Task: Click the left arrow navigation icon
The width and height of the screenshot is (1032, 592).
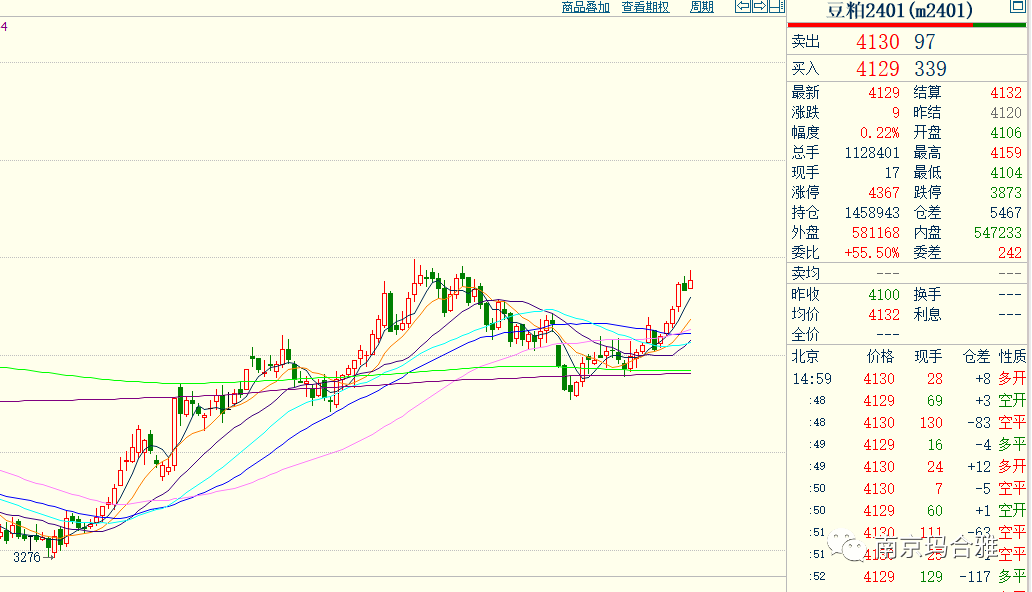Action: tap(743, 7)
